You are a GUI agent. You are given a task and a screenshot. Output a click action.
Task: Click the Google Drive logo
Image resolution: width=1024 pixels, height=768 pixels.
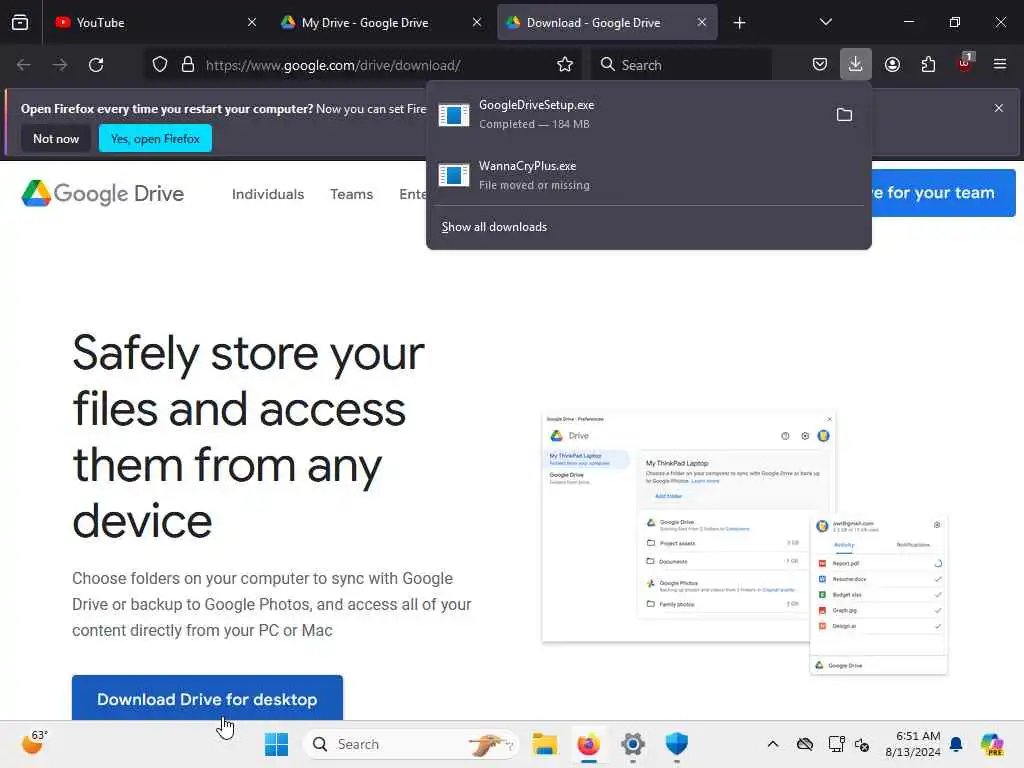(103, 193)
